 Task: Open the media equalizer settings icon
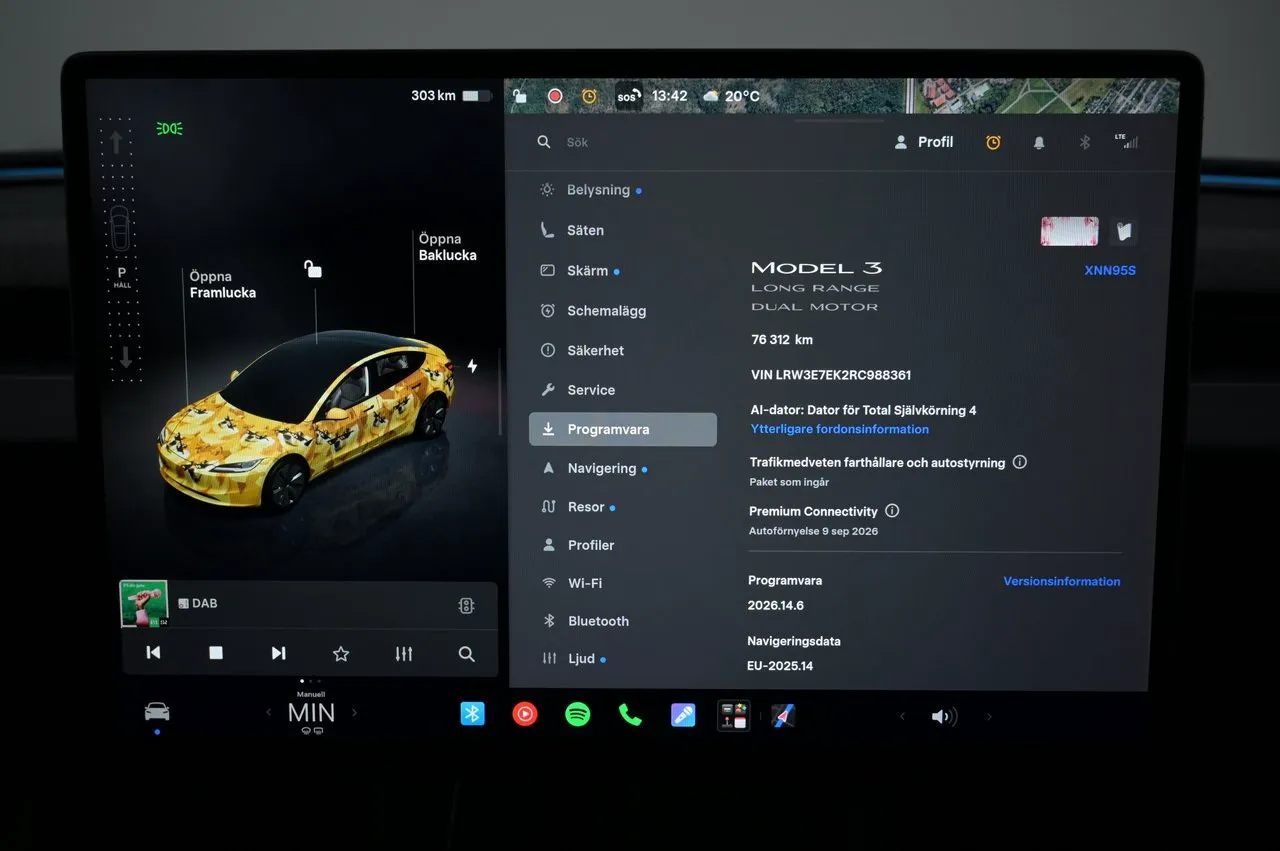tap(404, 654)
